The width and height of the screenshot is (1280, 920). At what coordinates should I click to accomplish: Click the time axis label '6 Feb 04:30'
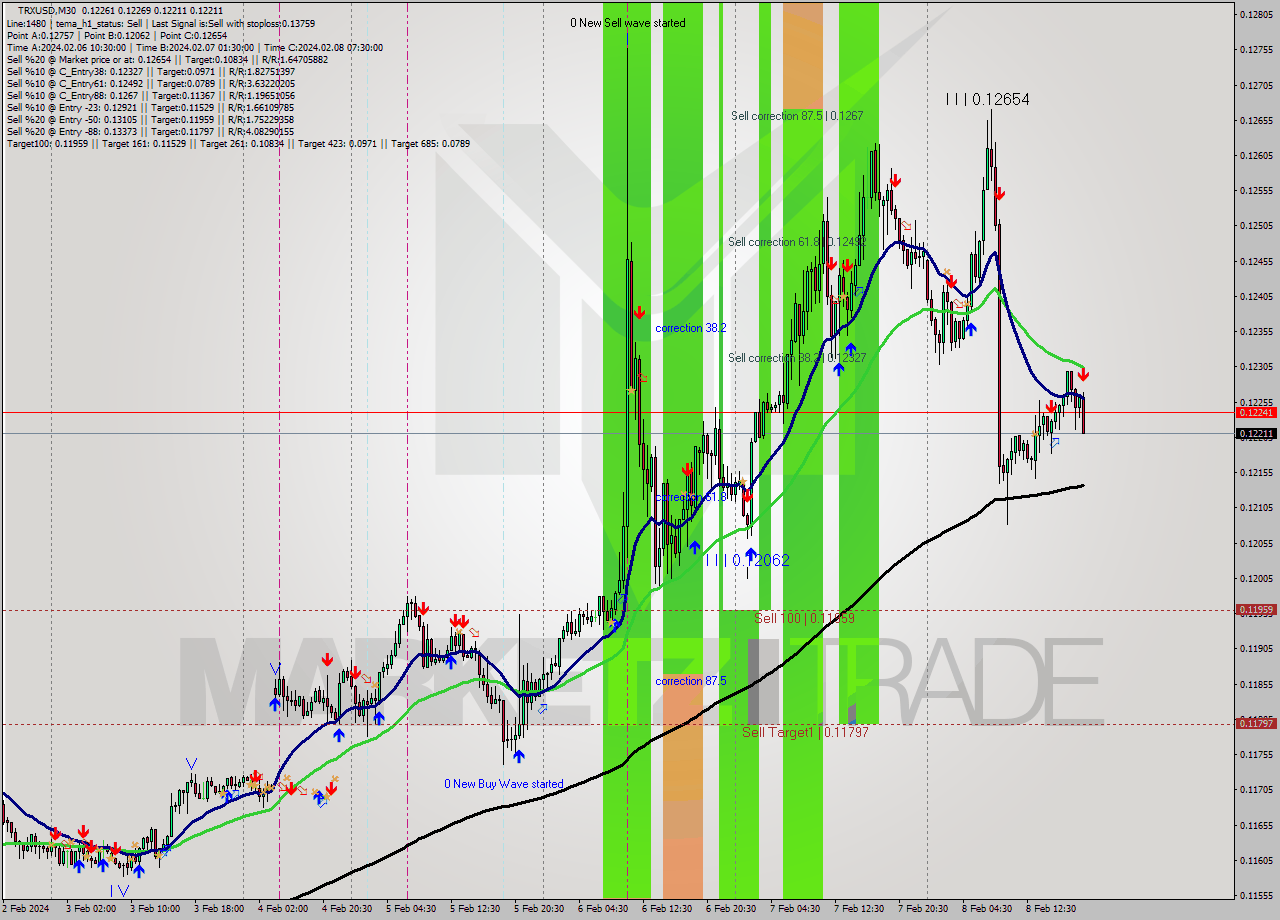pos(603,909)
